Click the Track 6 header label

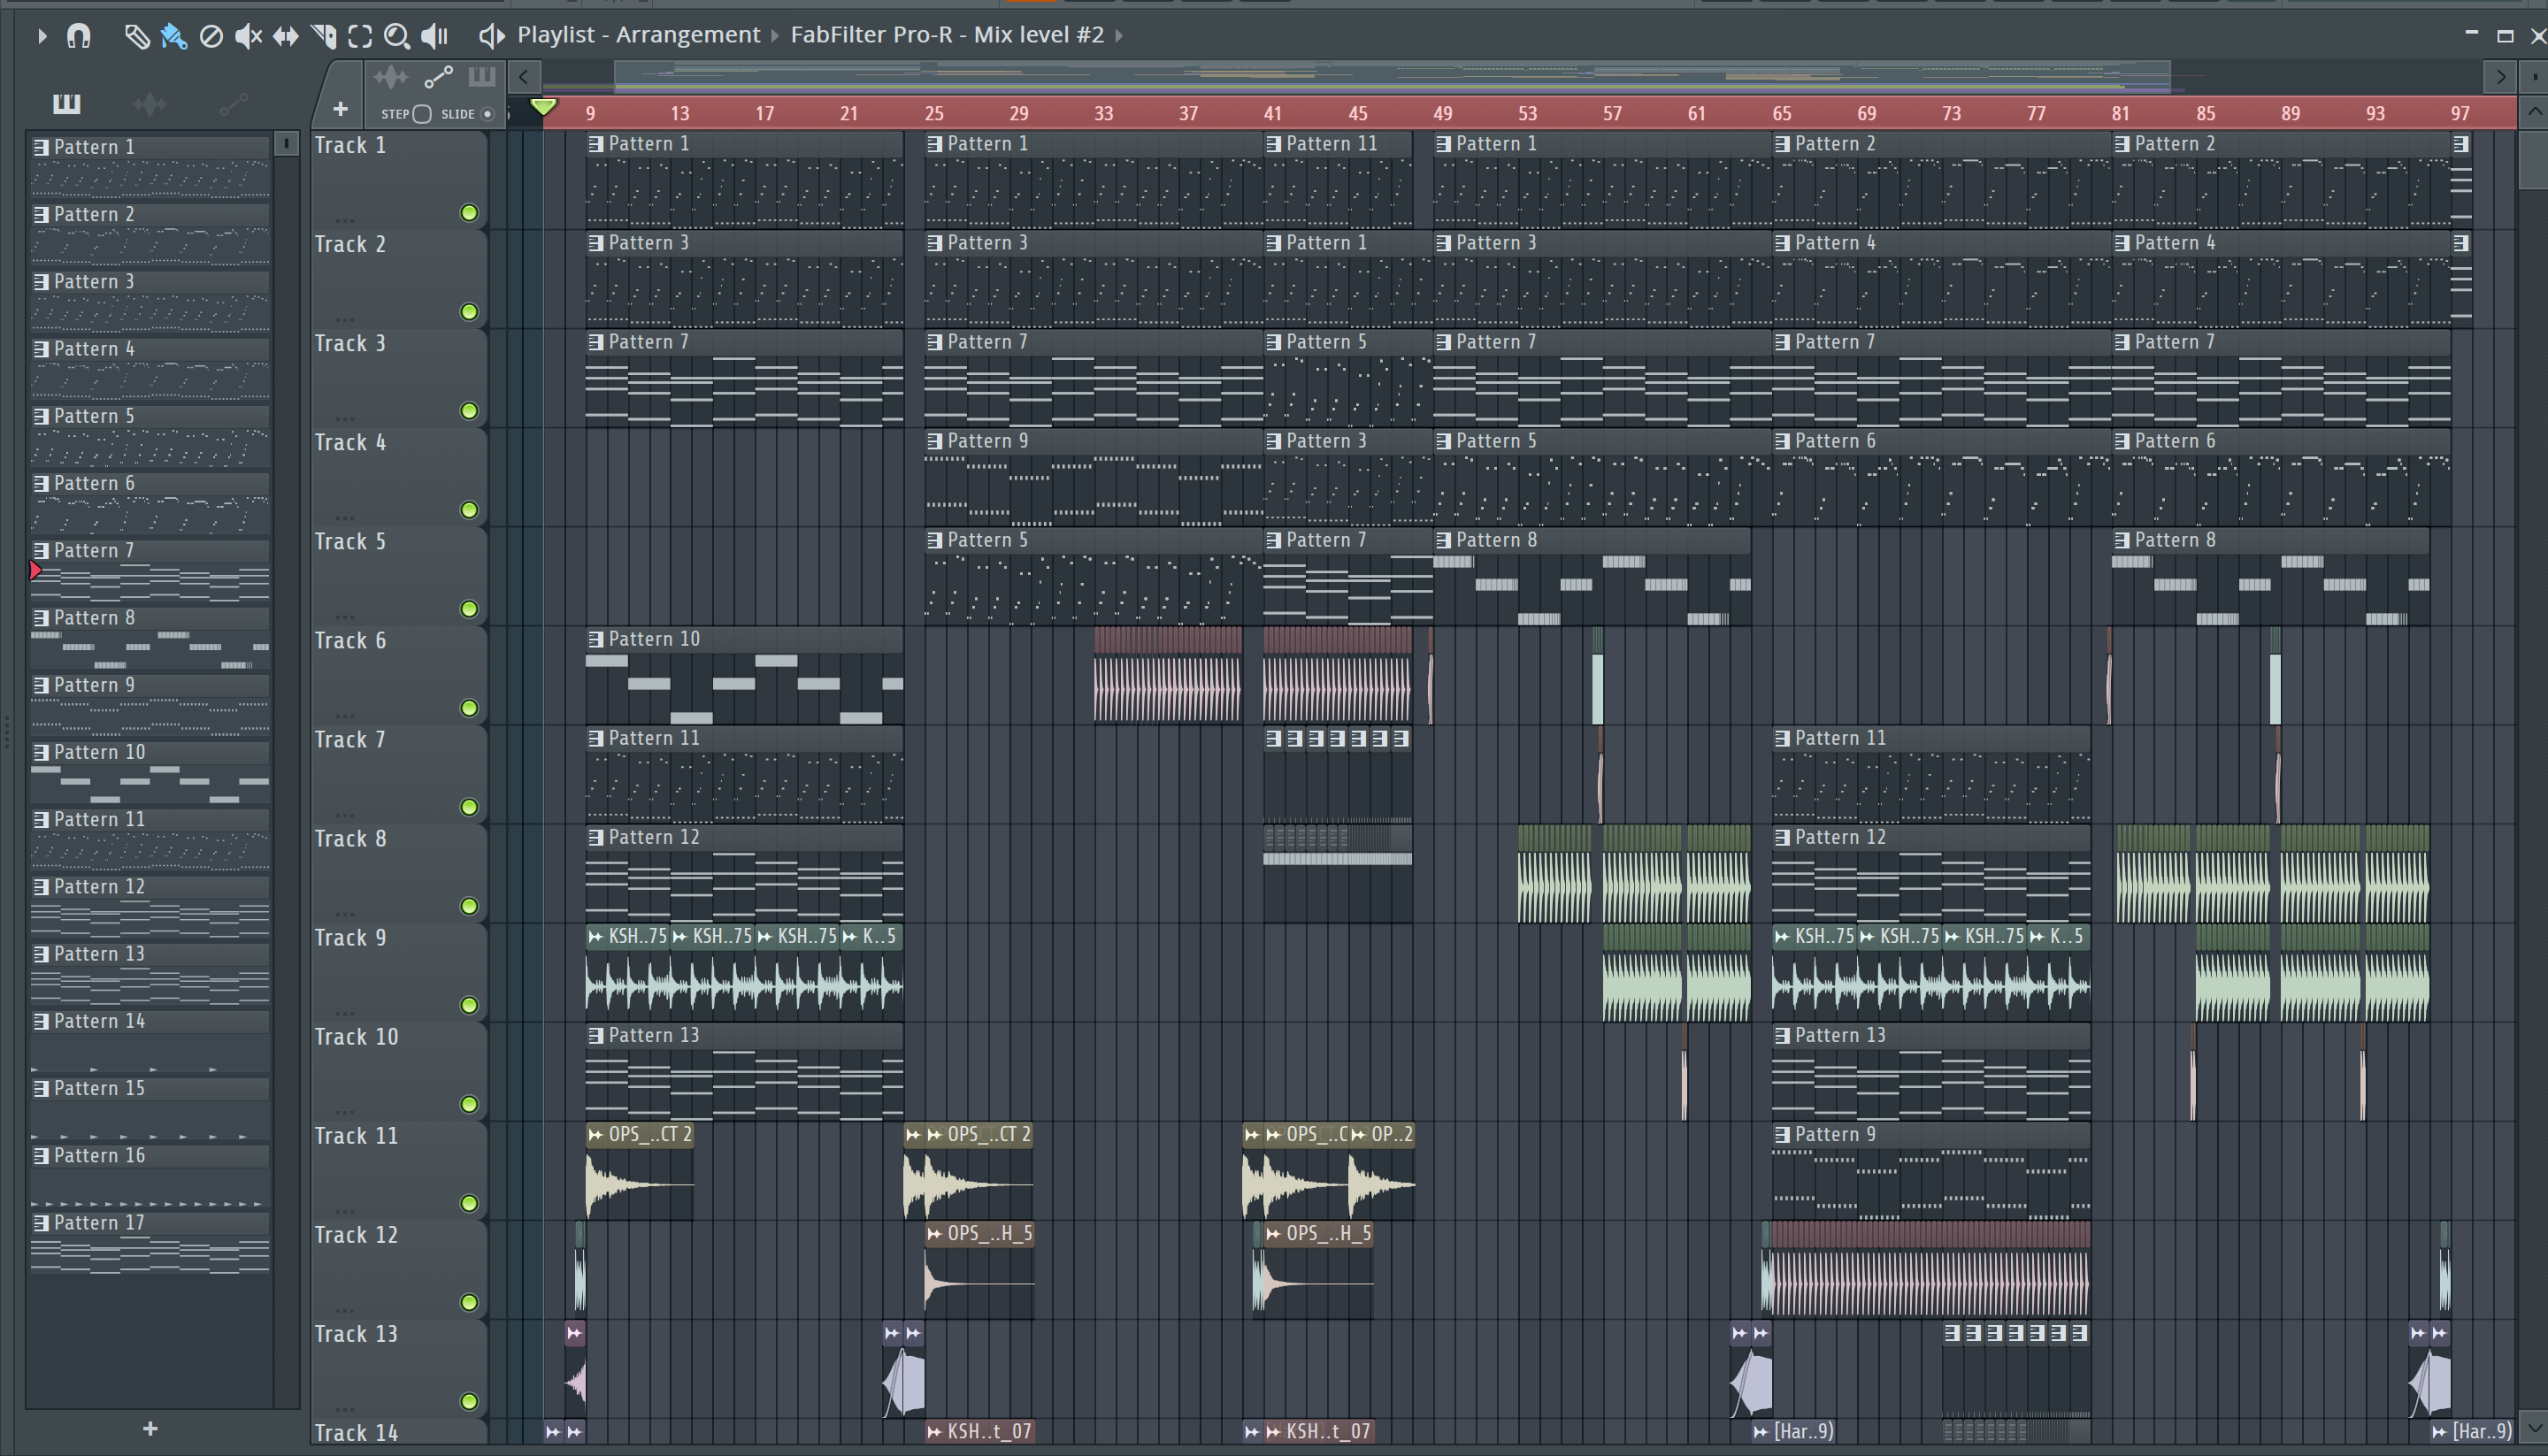350,641
